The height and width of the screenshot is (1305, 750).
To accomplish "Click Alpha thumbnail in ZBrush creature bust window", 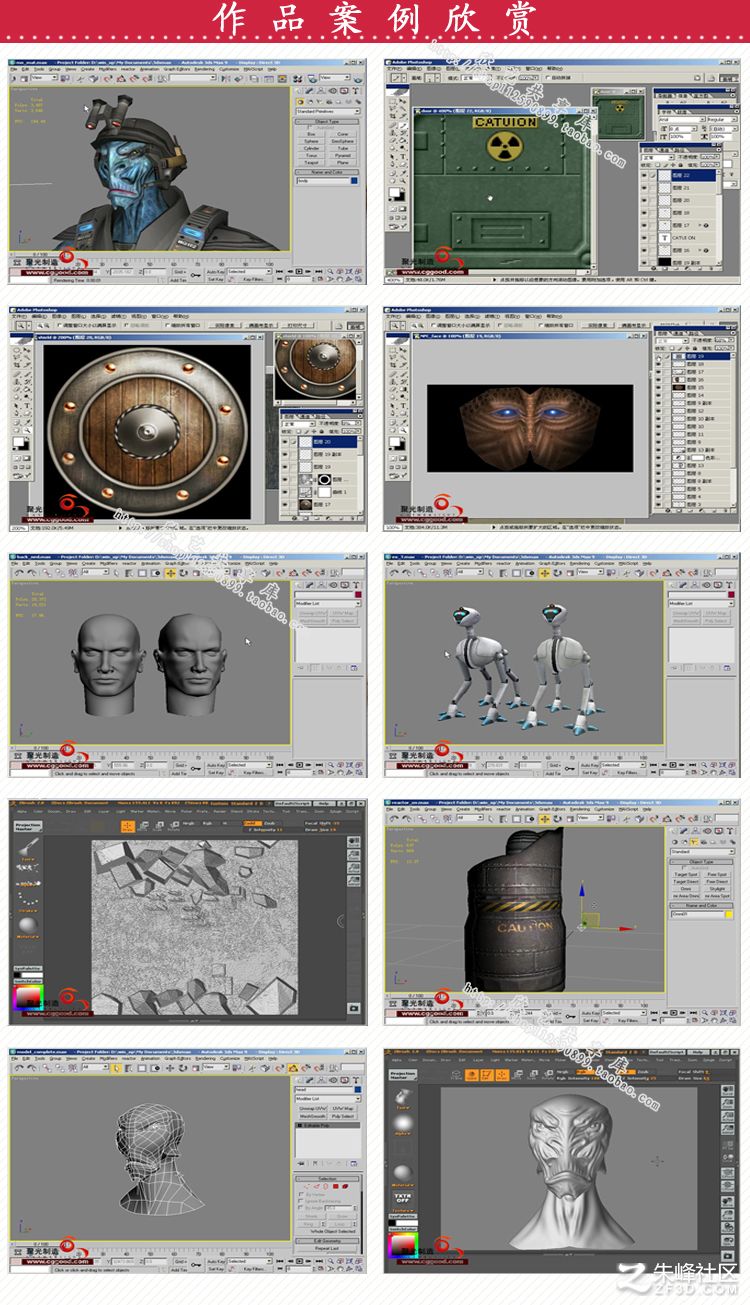I will click(402, 1122).
